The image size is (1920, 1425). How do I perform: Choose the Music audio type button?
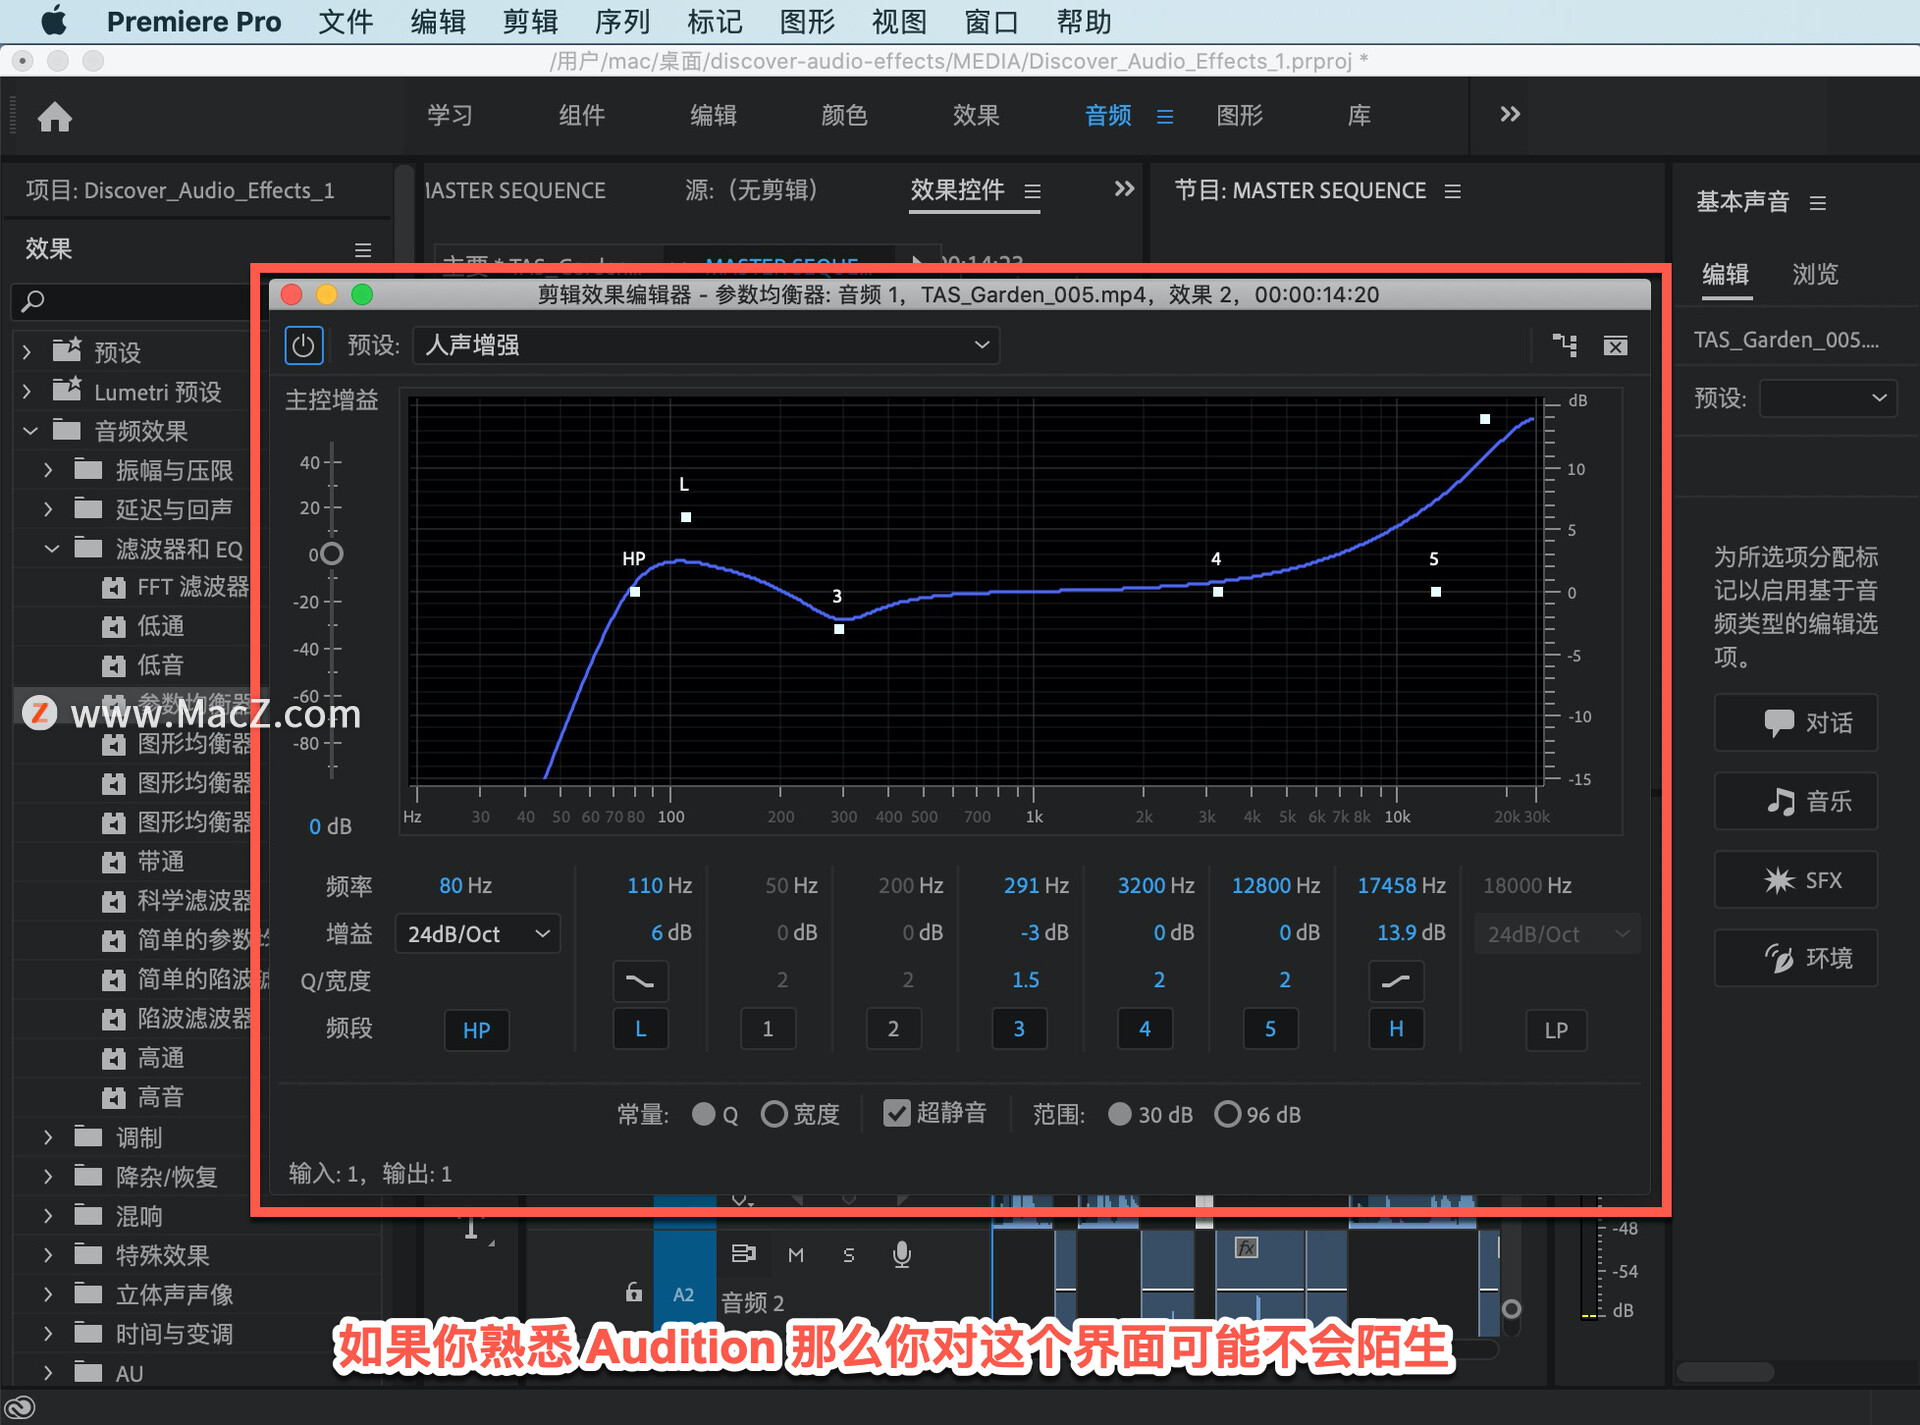(1795, 801)
